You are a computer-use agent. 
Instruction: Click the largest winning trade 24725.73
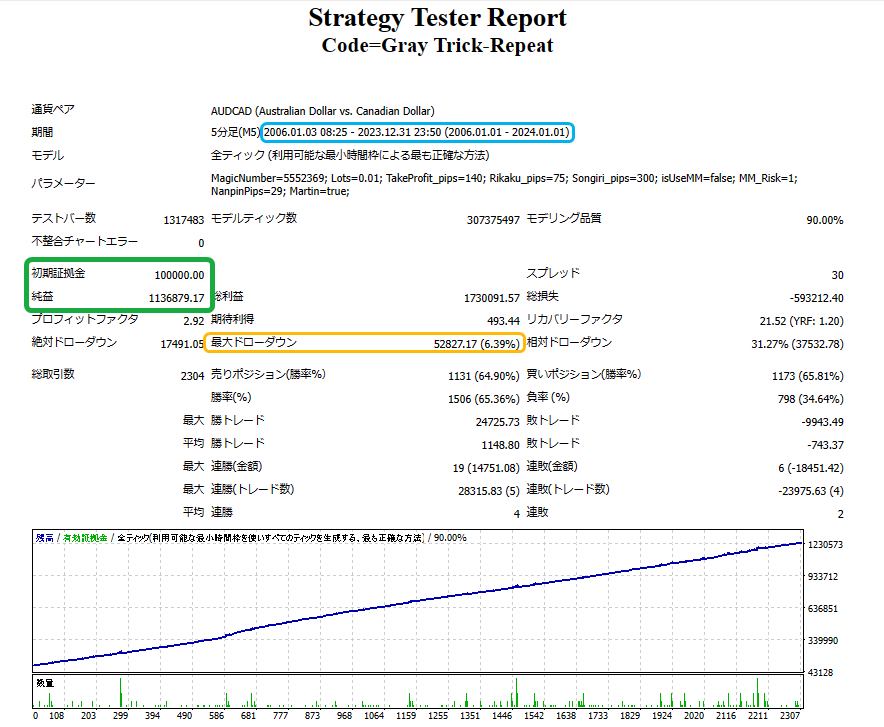click(x=497, y=422)
